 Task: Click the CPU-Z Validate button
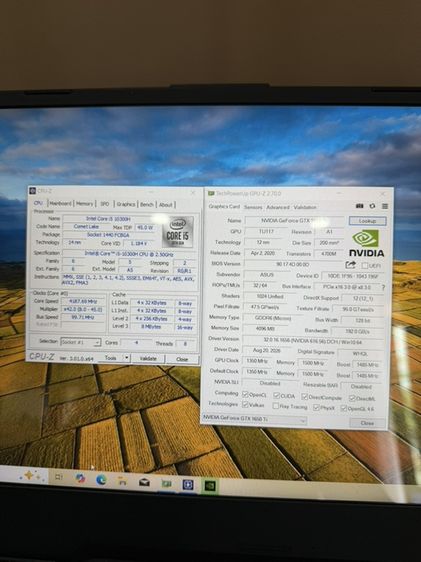148,358
